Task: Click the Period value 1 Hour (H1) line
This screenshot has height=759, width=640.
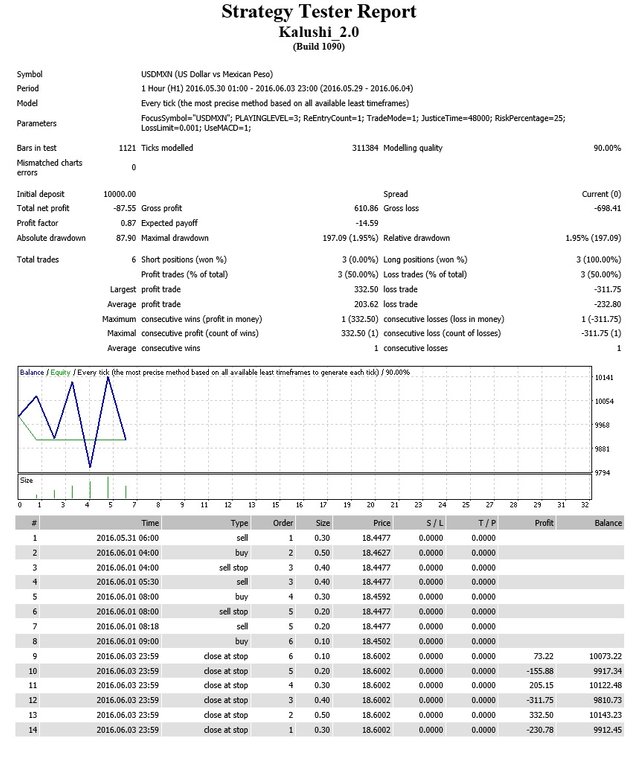Action: 277,89
